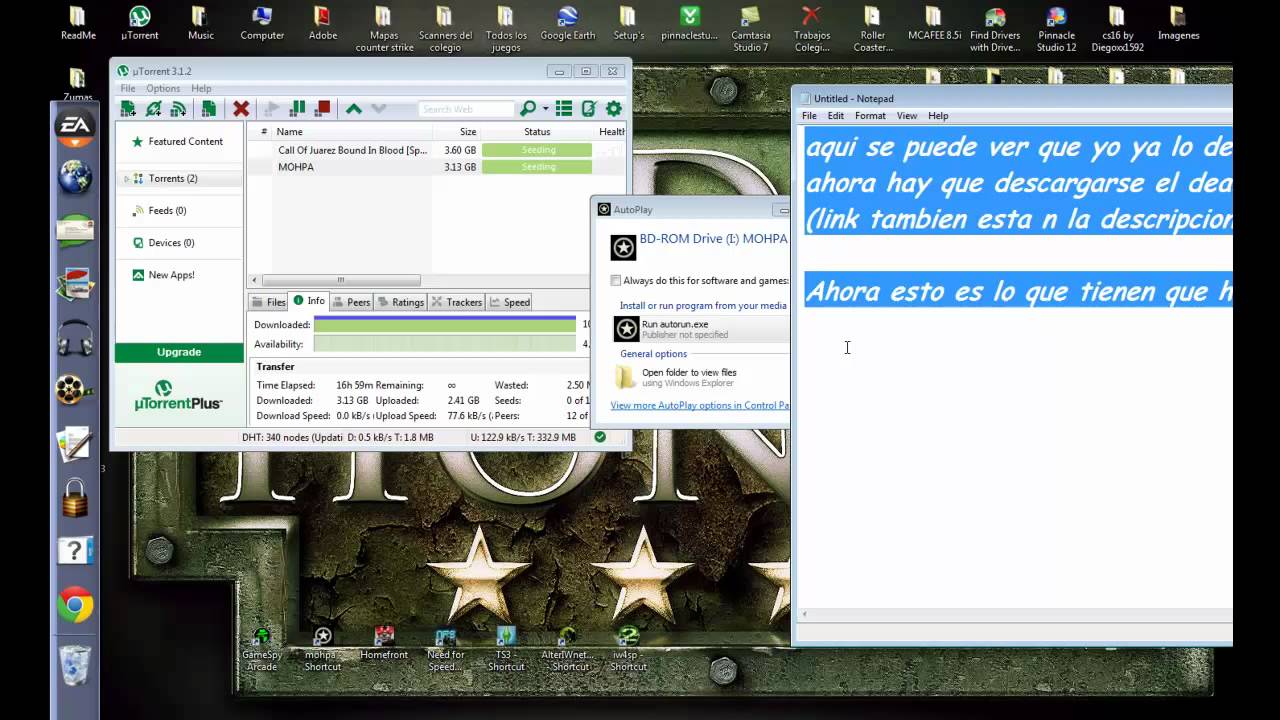The width and height of the screenshot is (1280, 720).
Task: Click Add Torrent from URL toolbar icon
Action: click(x=153, y=109)
